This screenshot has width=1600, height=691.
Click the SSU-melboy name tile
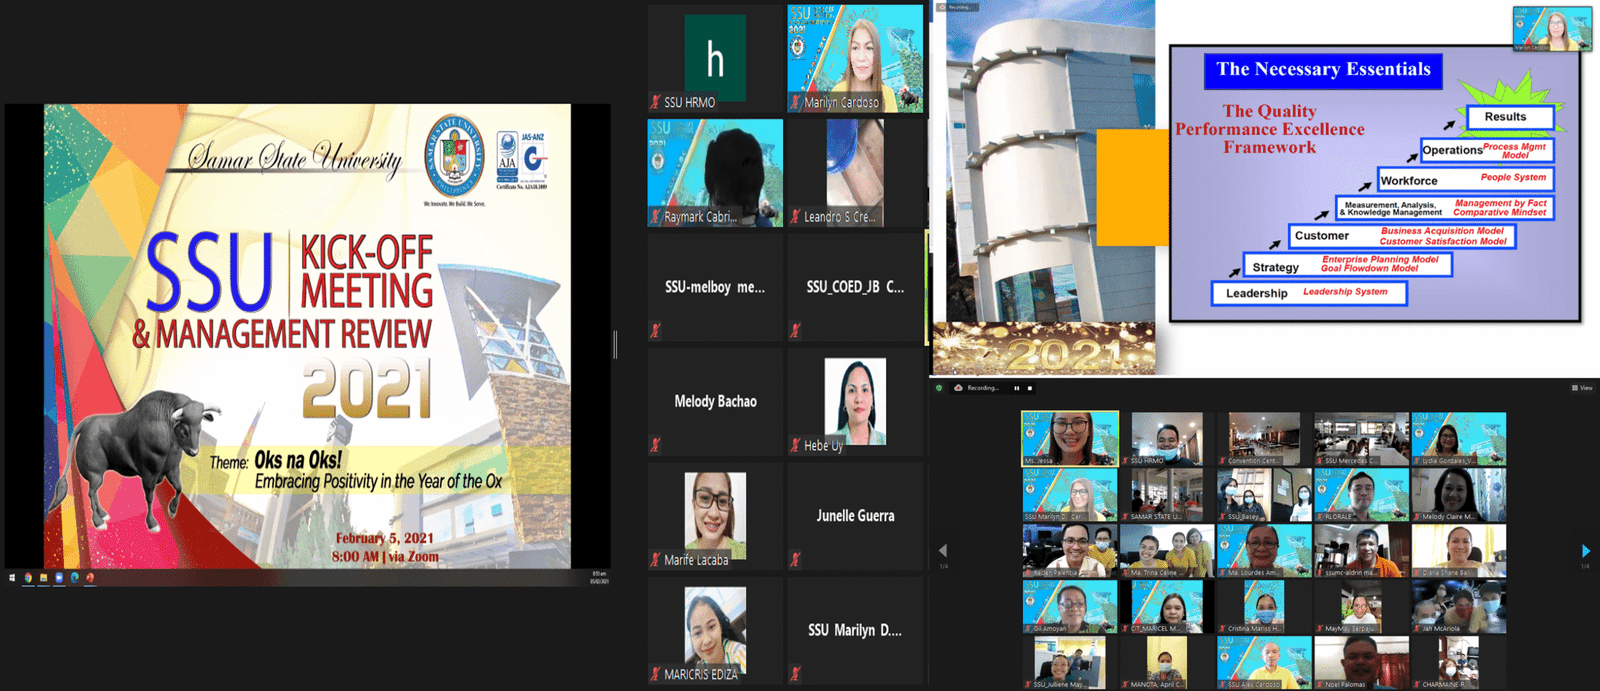click(x=715, y=287)
